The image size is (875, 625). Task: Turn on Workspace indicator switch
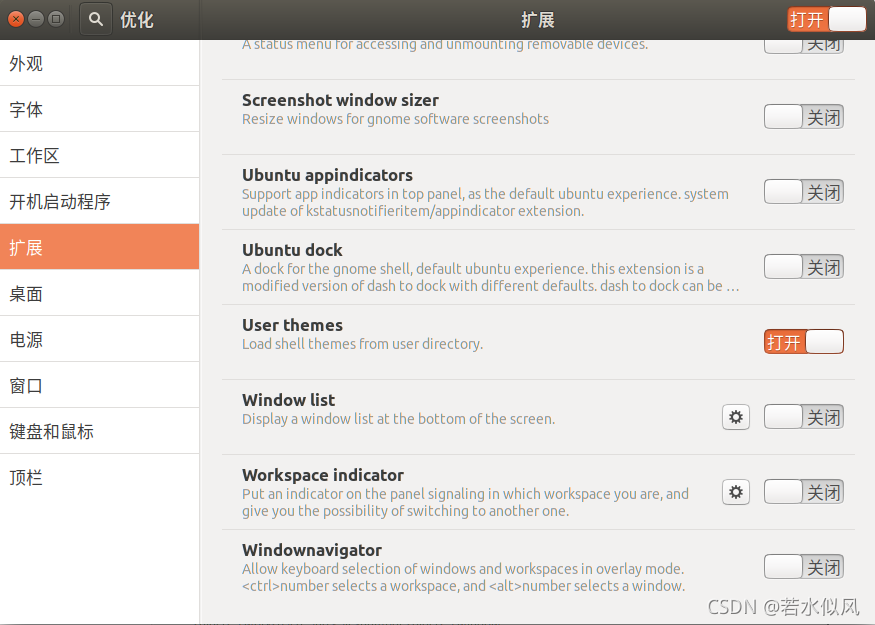(x=804, y=492)
